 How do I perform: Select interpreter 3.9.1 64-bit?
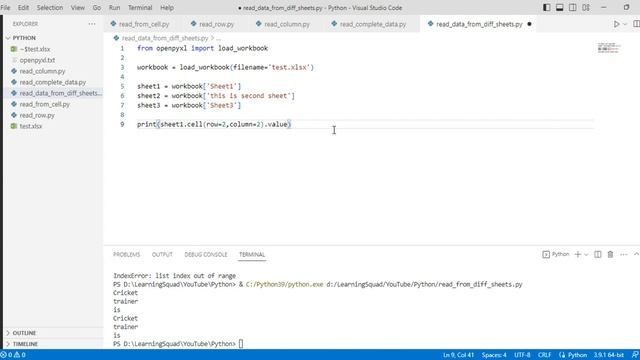[609, 355]
